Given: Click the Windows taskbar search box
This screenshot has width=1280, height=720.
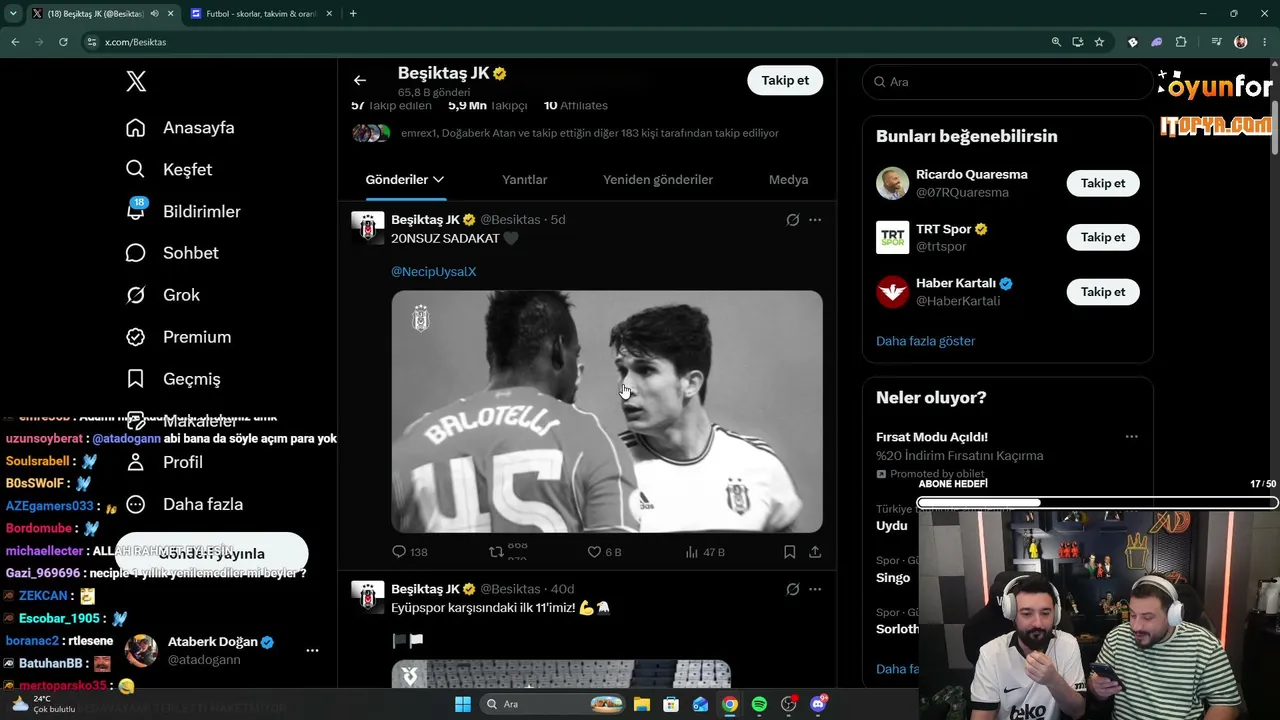Looking at the screenshot, I should [553, 704].
